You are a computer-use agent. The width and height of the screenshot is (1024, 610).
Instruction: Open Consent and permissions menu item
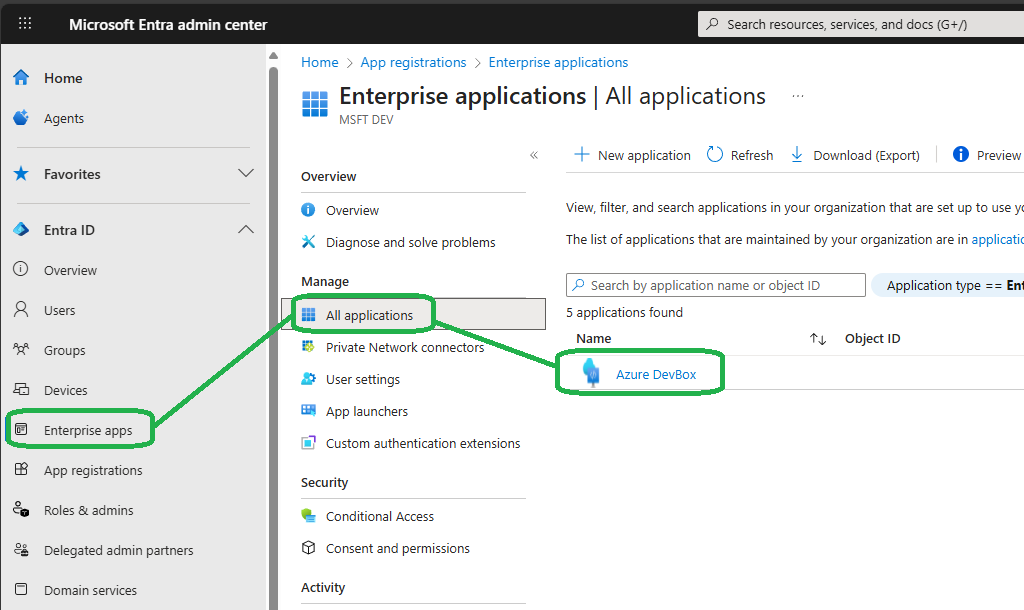[x=398, y=549]
